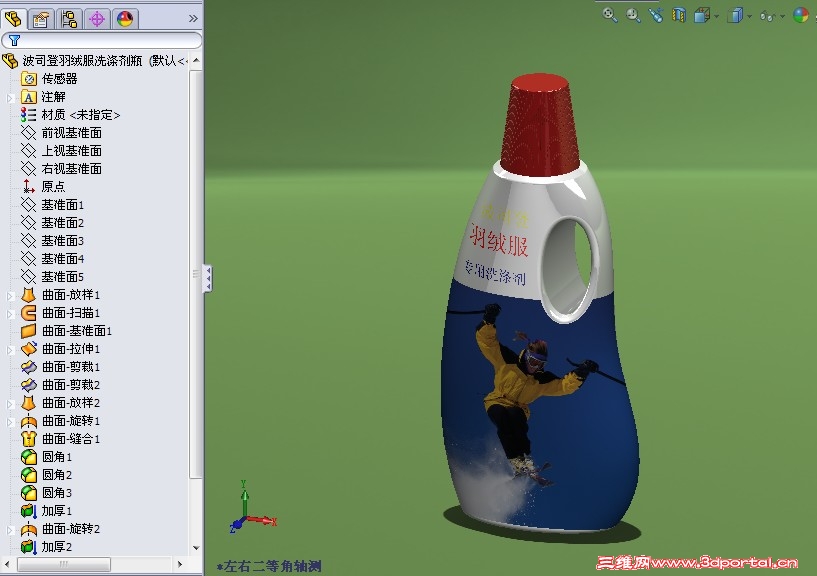Select the 原点 origin item
The image size is (817, 576).
click(43, 187)
